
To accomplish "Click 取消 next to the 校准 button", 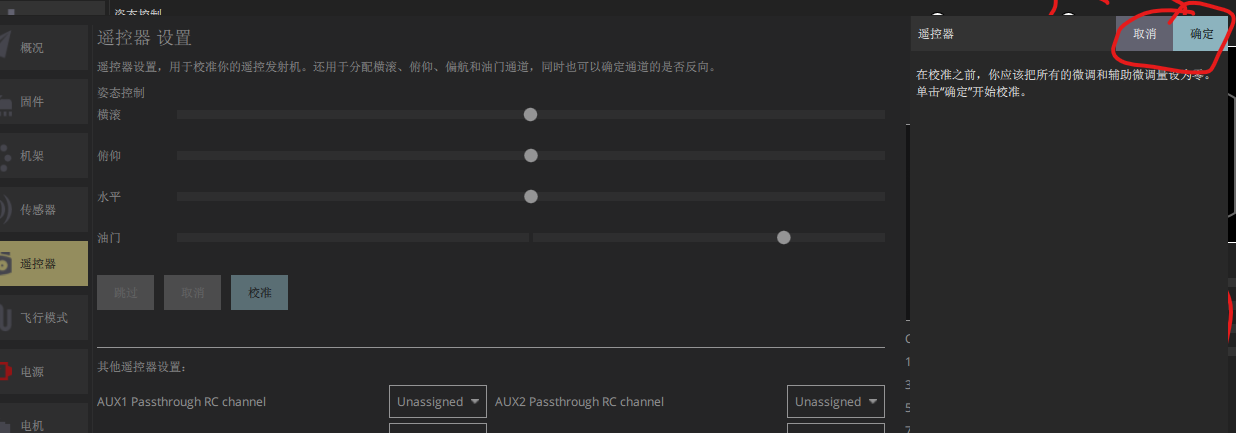I will click(x=193, y=293).
